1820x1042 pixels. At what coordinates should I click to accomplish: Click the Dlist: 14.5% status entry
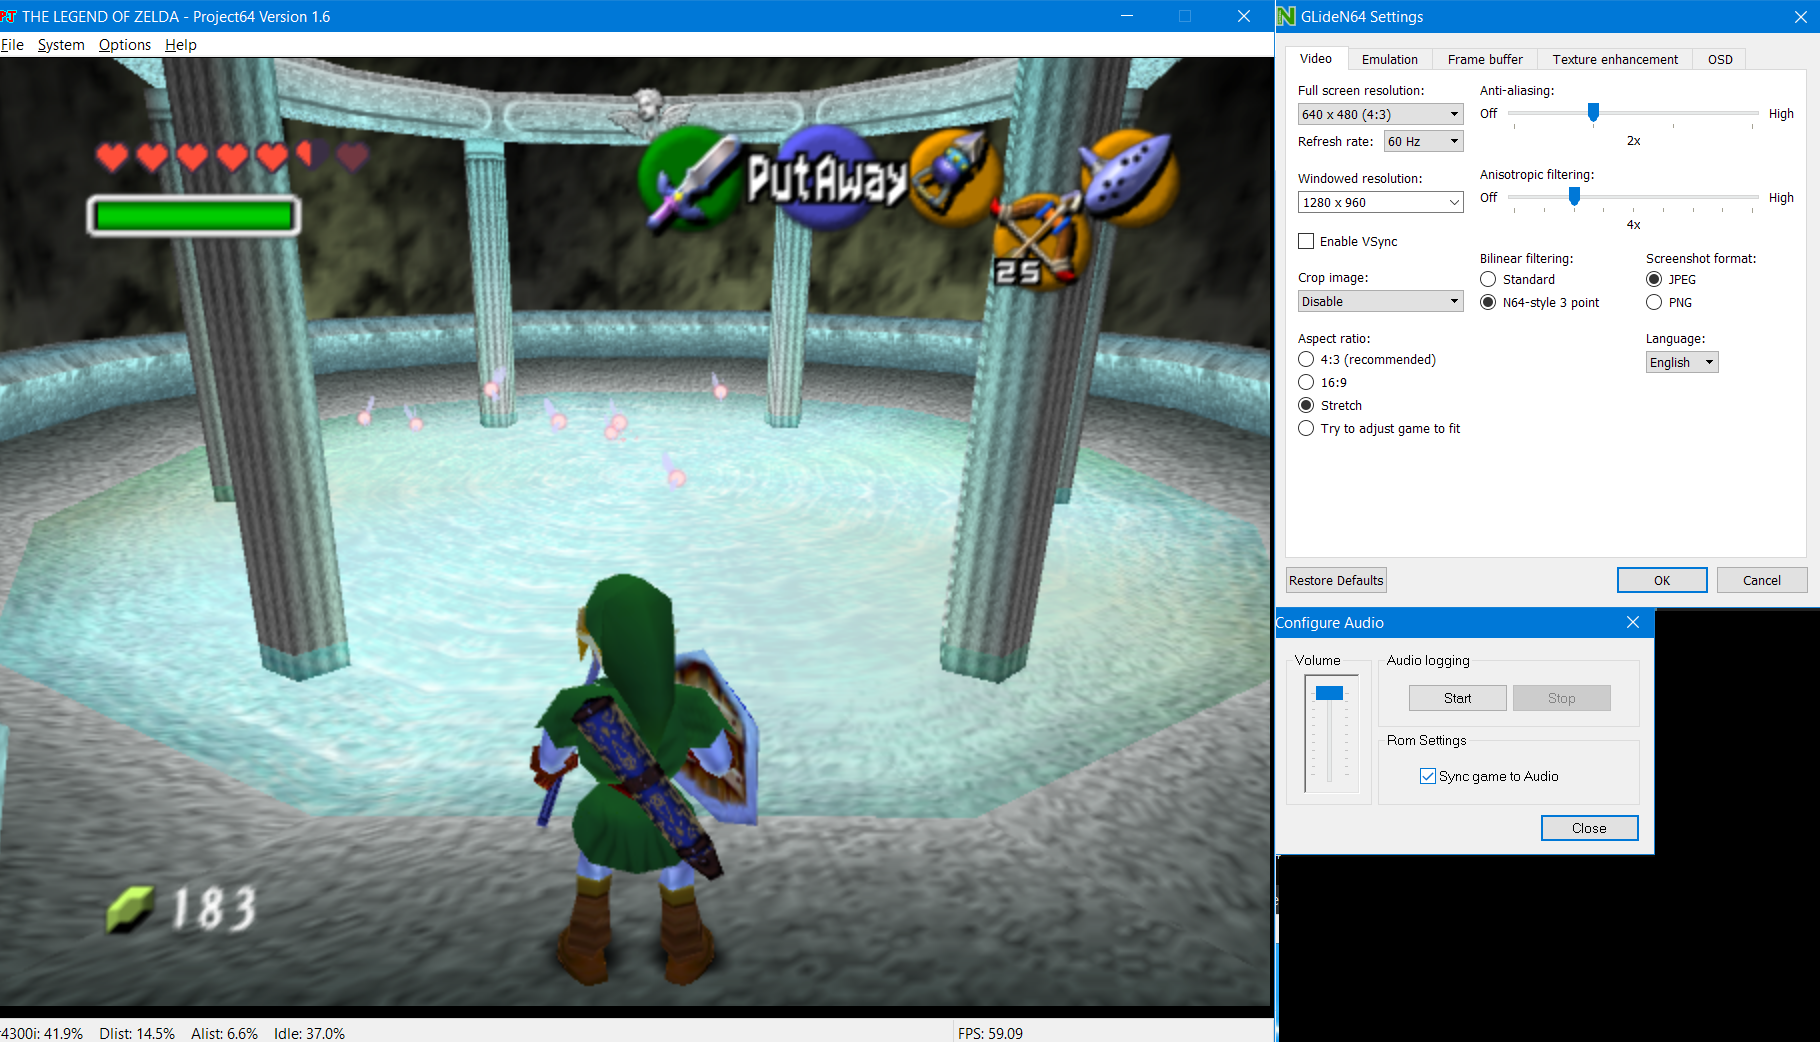pos(137,1033)
